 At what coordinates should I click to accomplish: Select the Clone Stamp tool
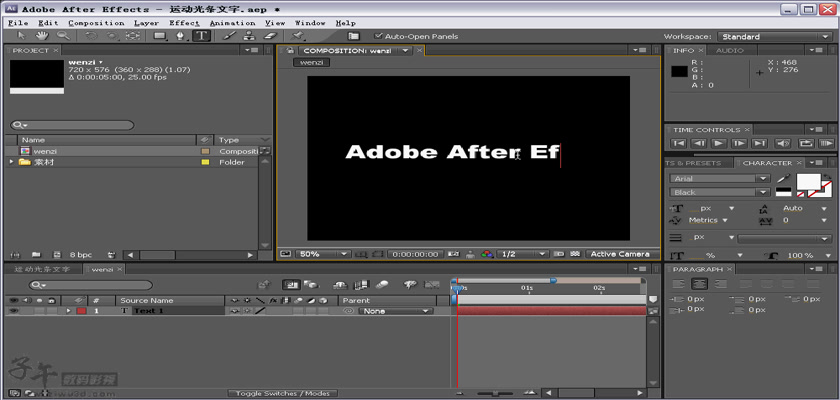(x=249, y=36)
